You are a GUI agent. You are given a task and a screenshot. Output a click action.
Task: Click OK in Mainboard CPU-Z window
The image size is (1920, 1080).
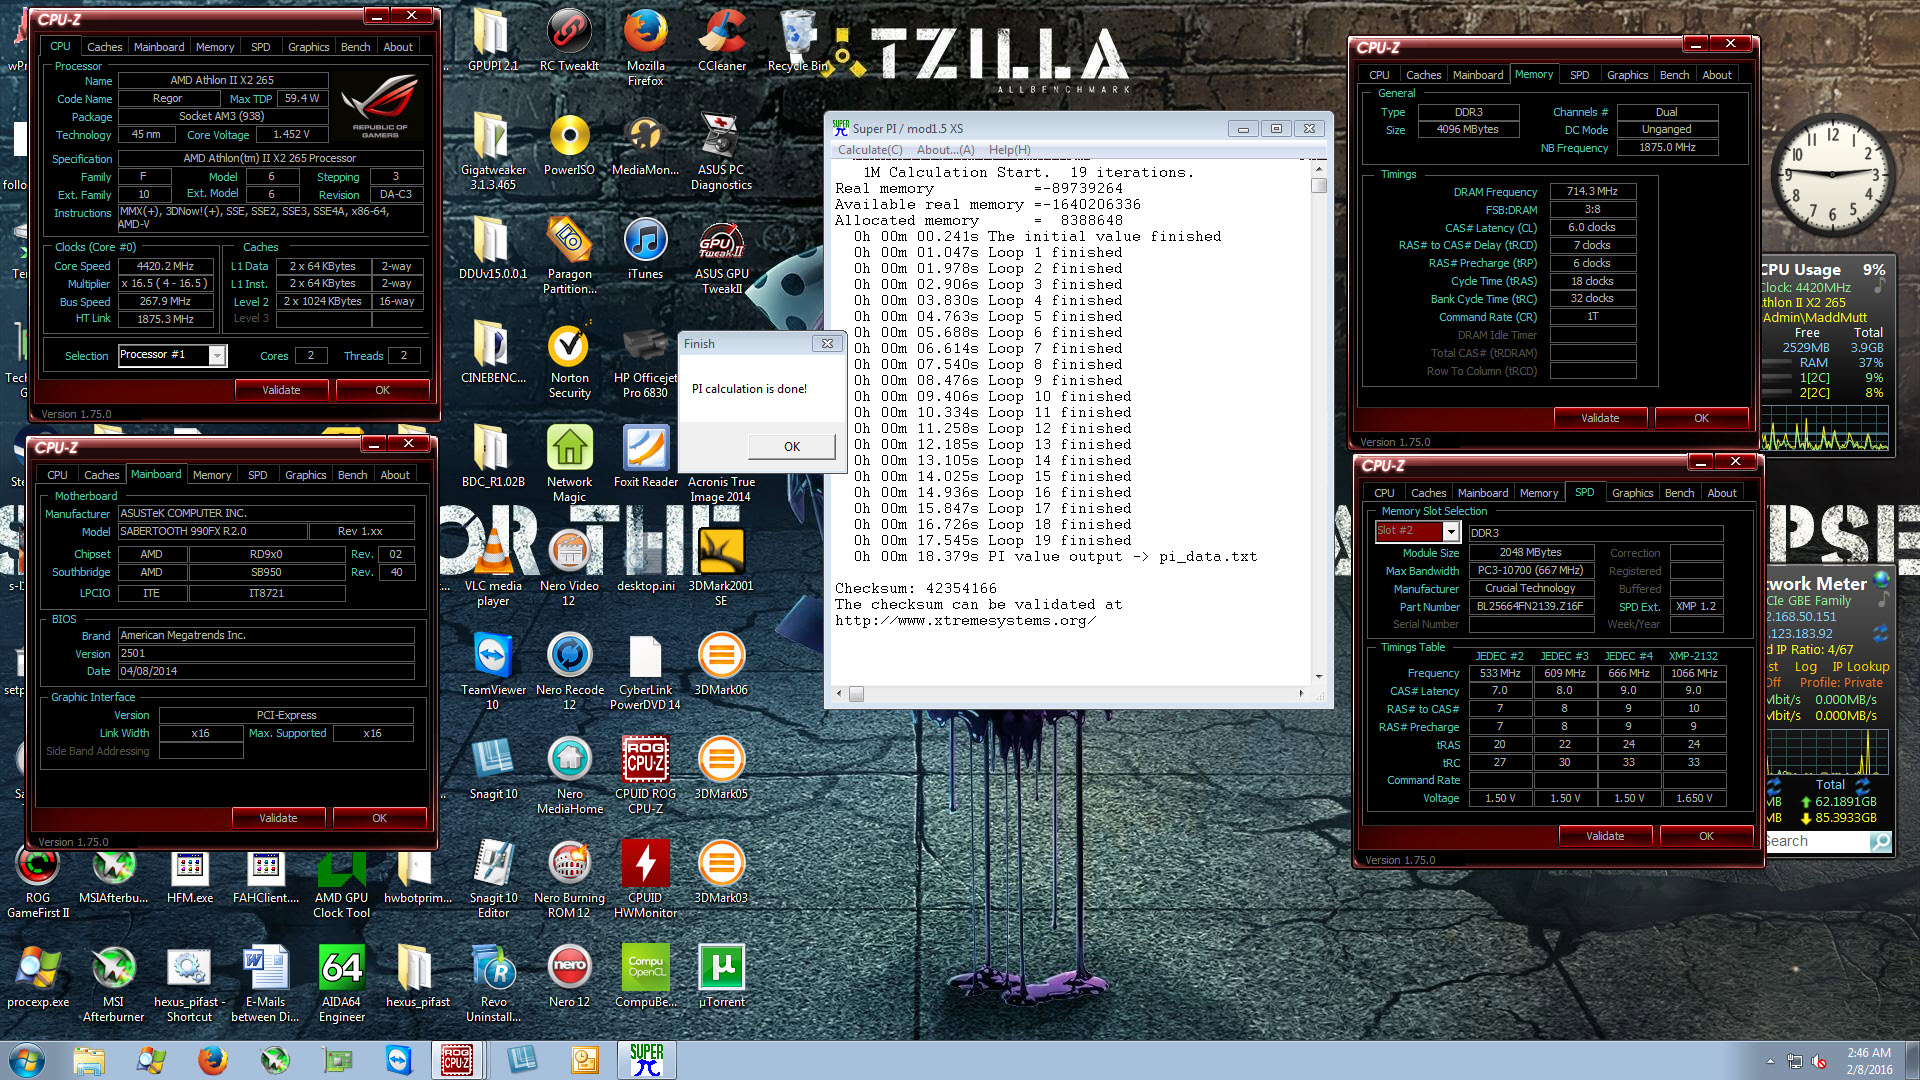pos(379,818)
